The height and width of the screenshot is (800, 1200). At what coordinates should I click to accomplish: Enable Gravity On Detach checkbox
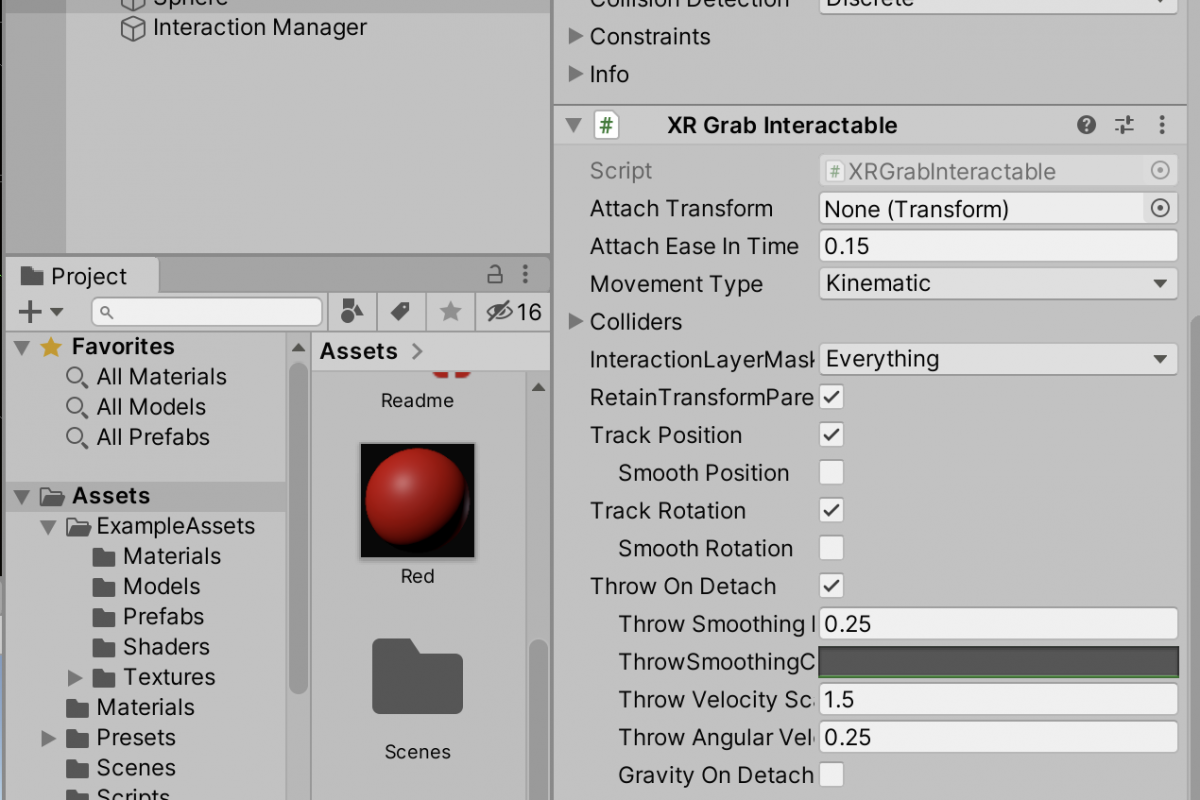pyautogui.click(x=831, y=774)
